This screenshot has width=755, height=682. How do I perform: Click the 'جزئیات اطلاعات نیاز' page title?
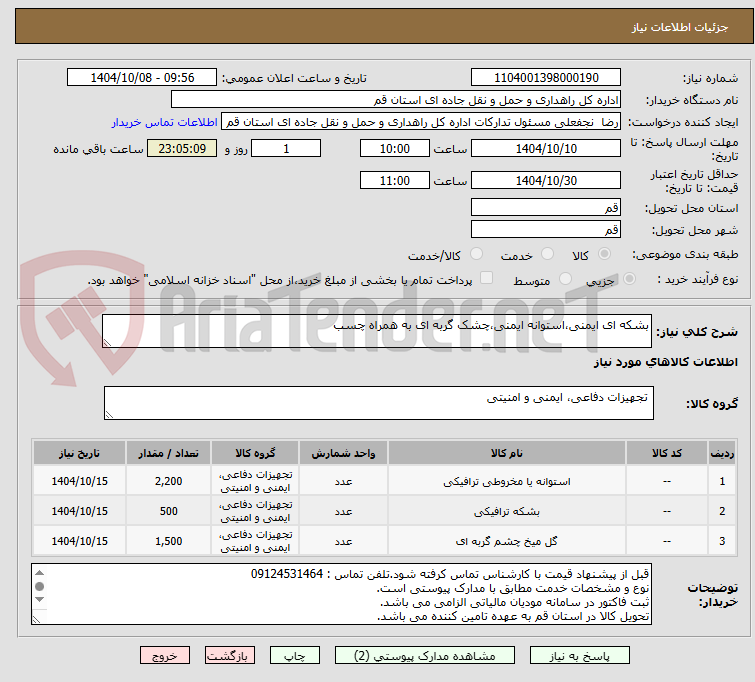679,27
